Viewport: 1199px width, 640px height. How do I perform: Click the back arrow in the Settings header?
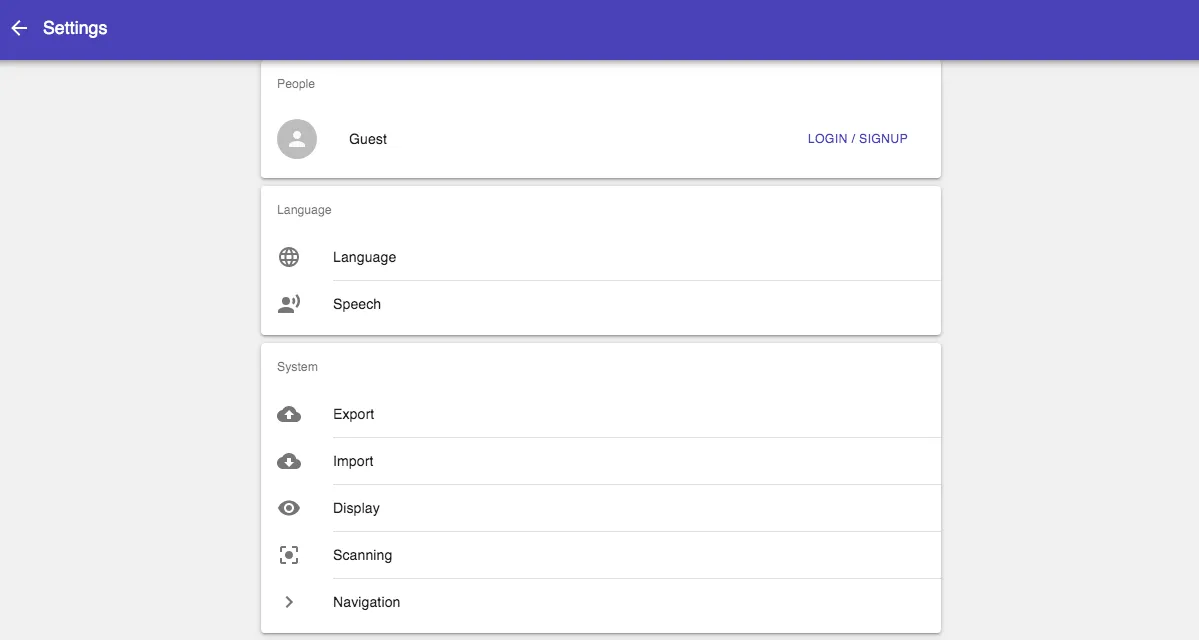pyautogui.click(x=19, y=28)
